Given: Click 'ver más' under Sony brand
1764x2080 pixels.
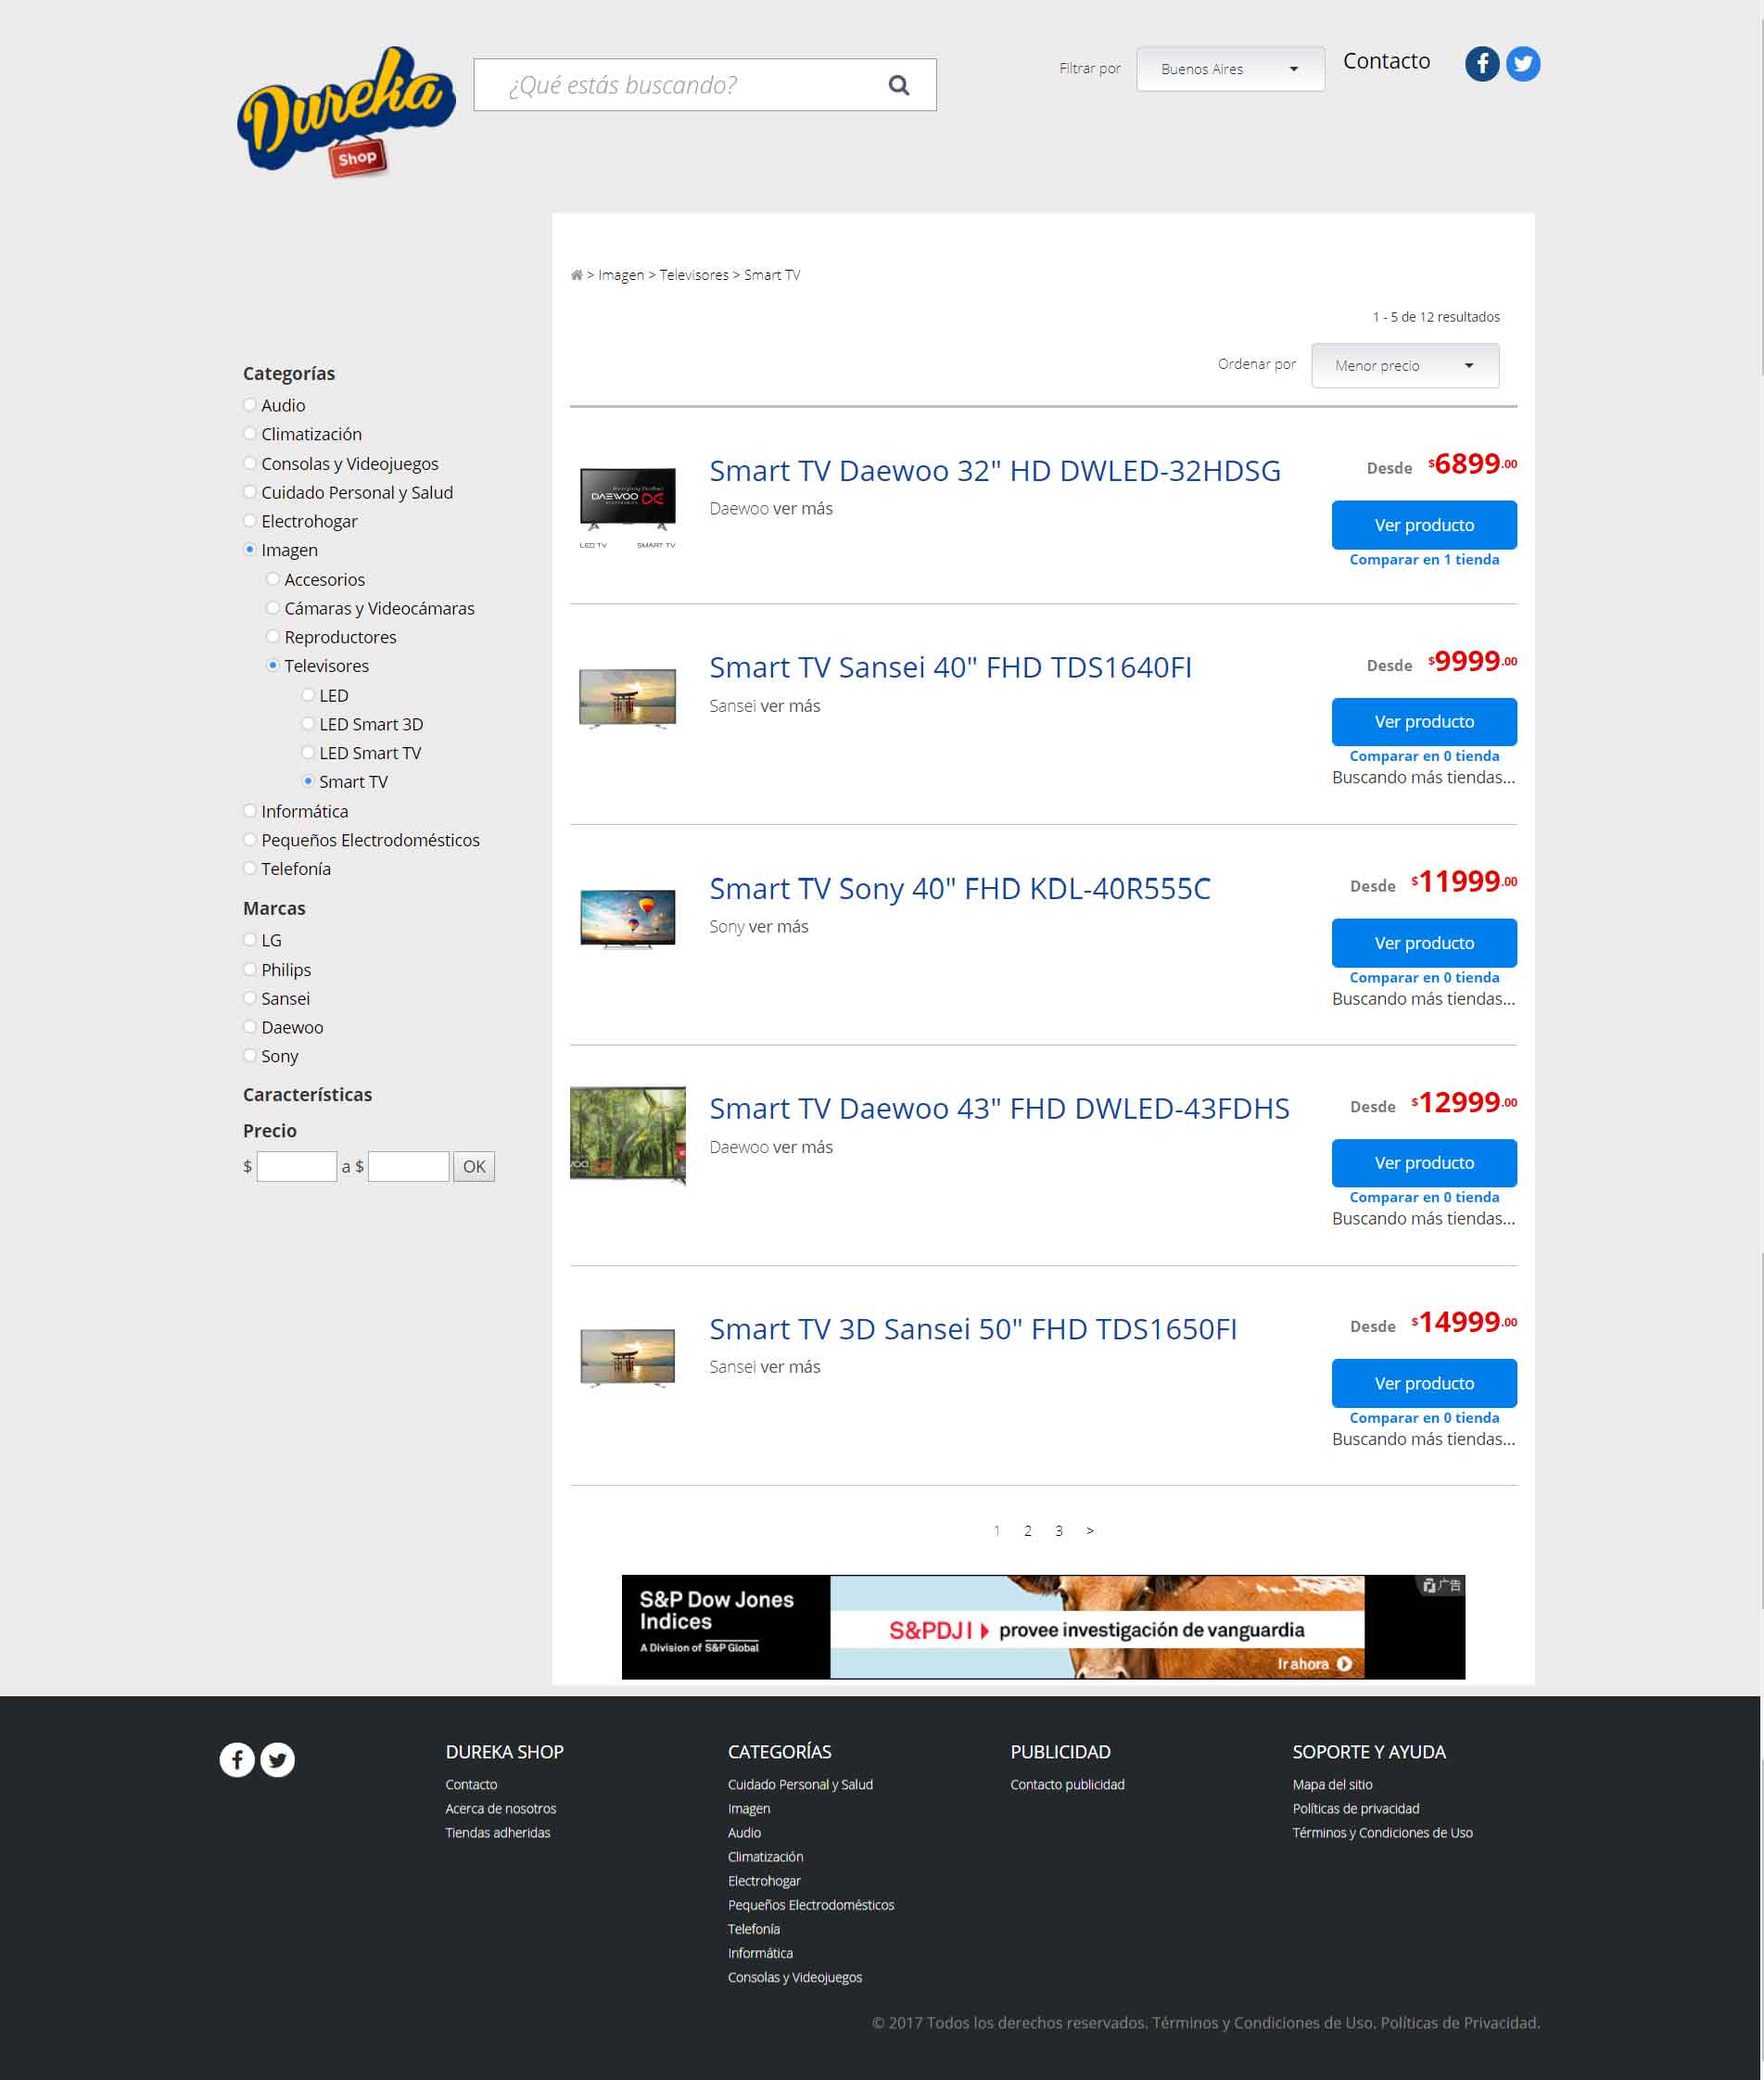Looking at the screenshot, I should click(778, 927).
